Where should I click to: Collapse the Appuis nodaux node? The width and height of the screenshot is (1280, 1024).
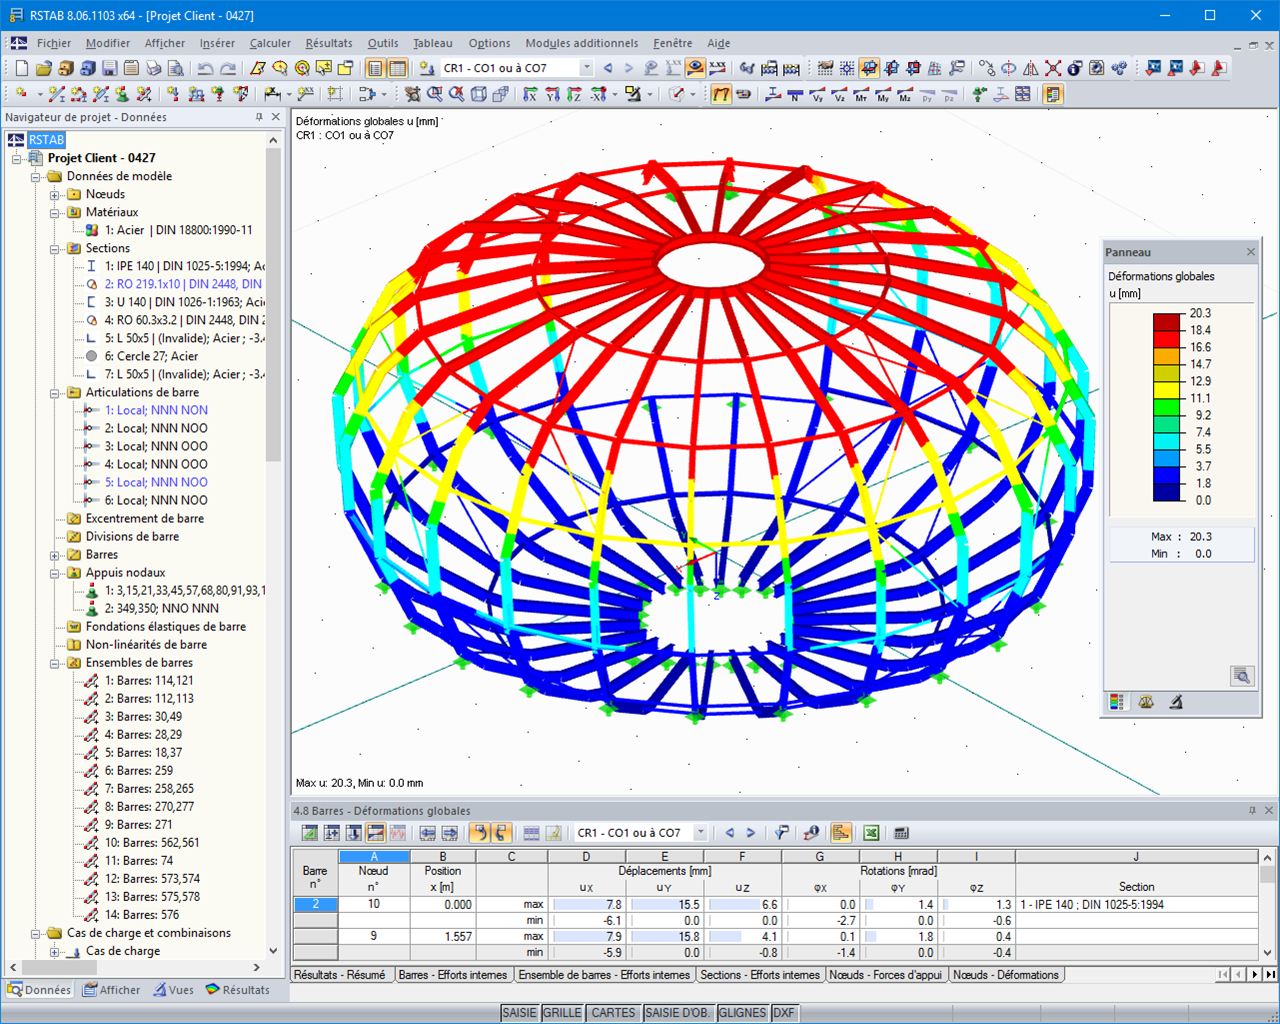55,573
